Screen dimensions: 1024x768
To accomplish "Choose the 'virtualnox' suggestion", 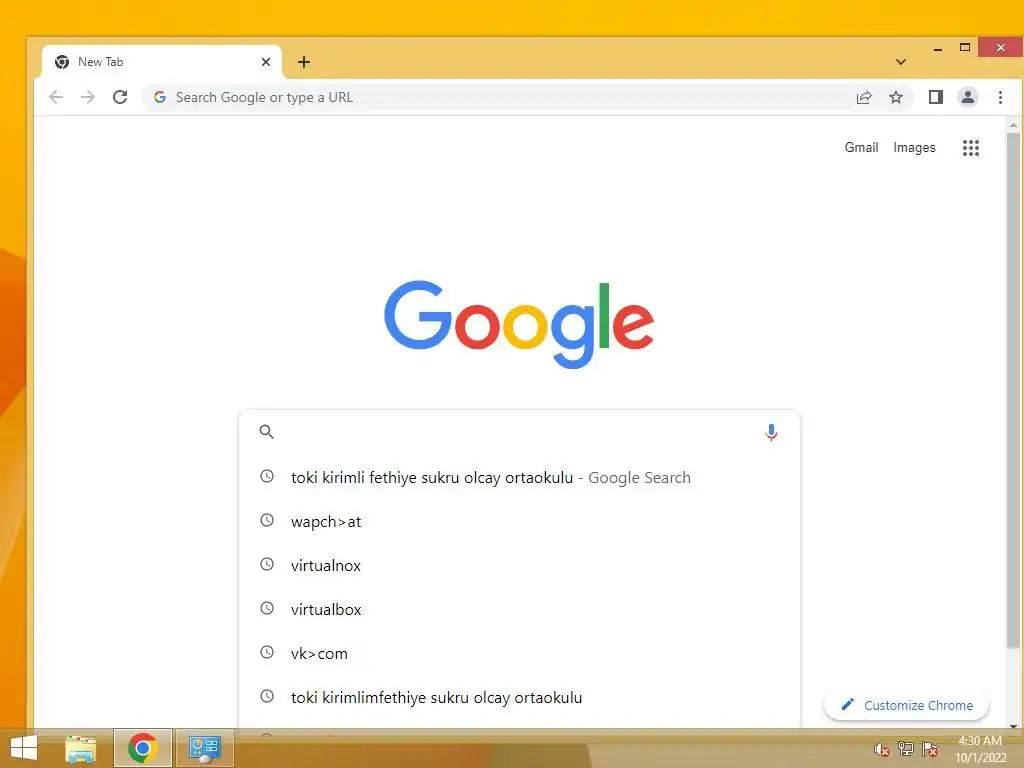I will pos(519,566).
